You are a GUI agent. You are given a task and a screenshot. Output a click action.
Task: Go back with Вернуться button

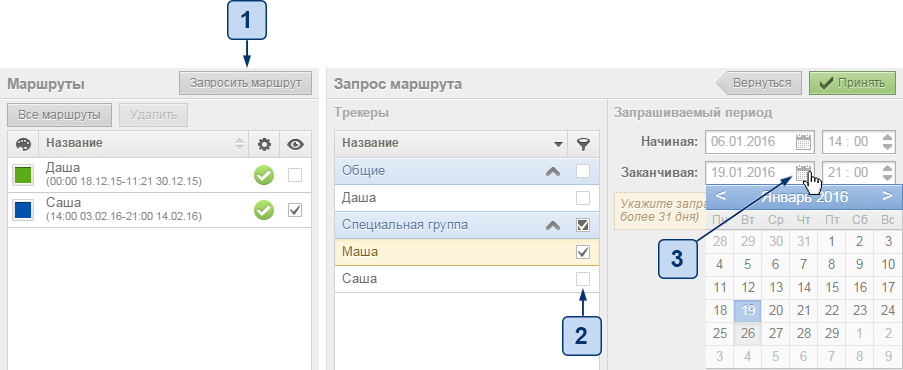(759, 83)
